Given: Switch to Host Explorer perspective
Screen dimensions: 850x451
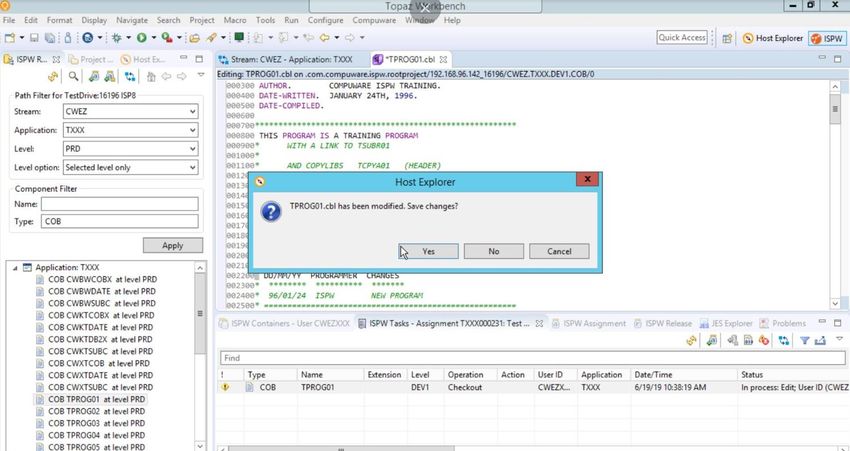Looking at the screenshot, I should coord(772,38).
